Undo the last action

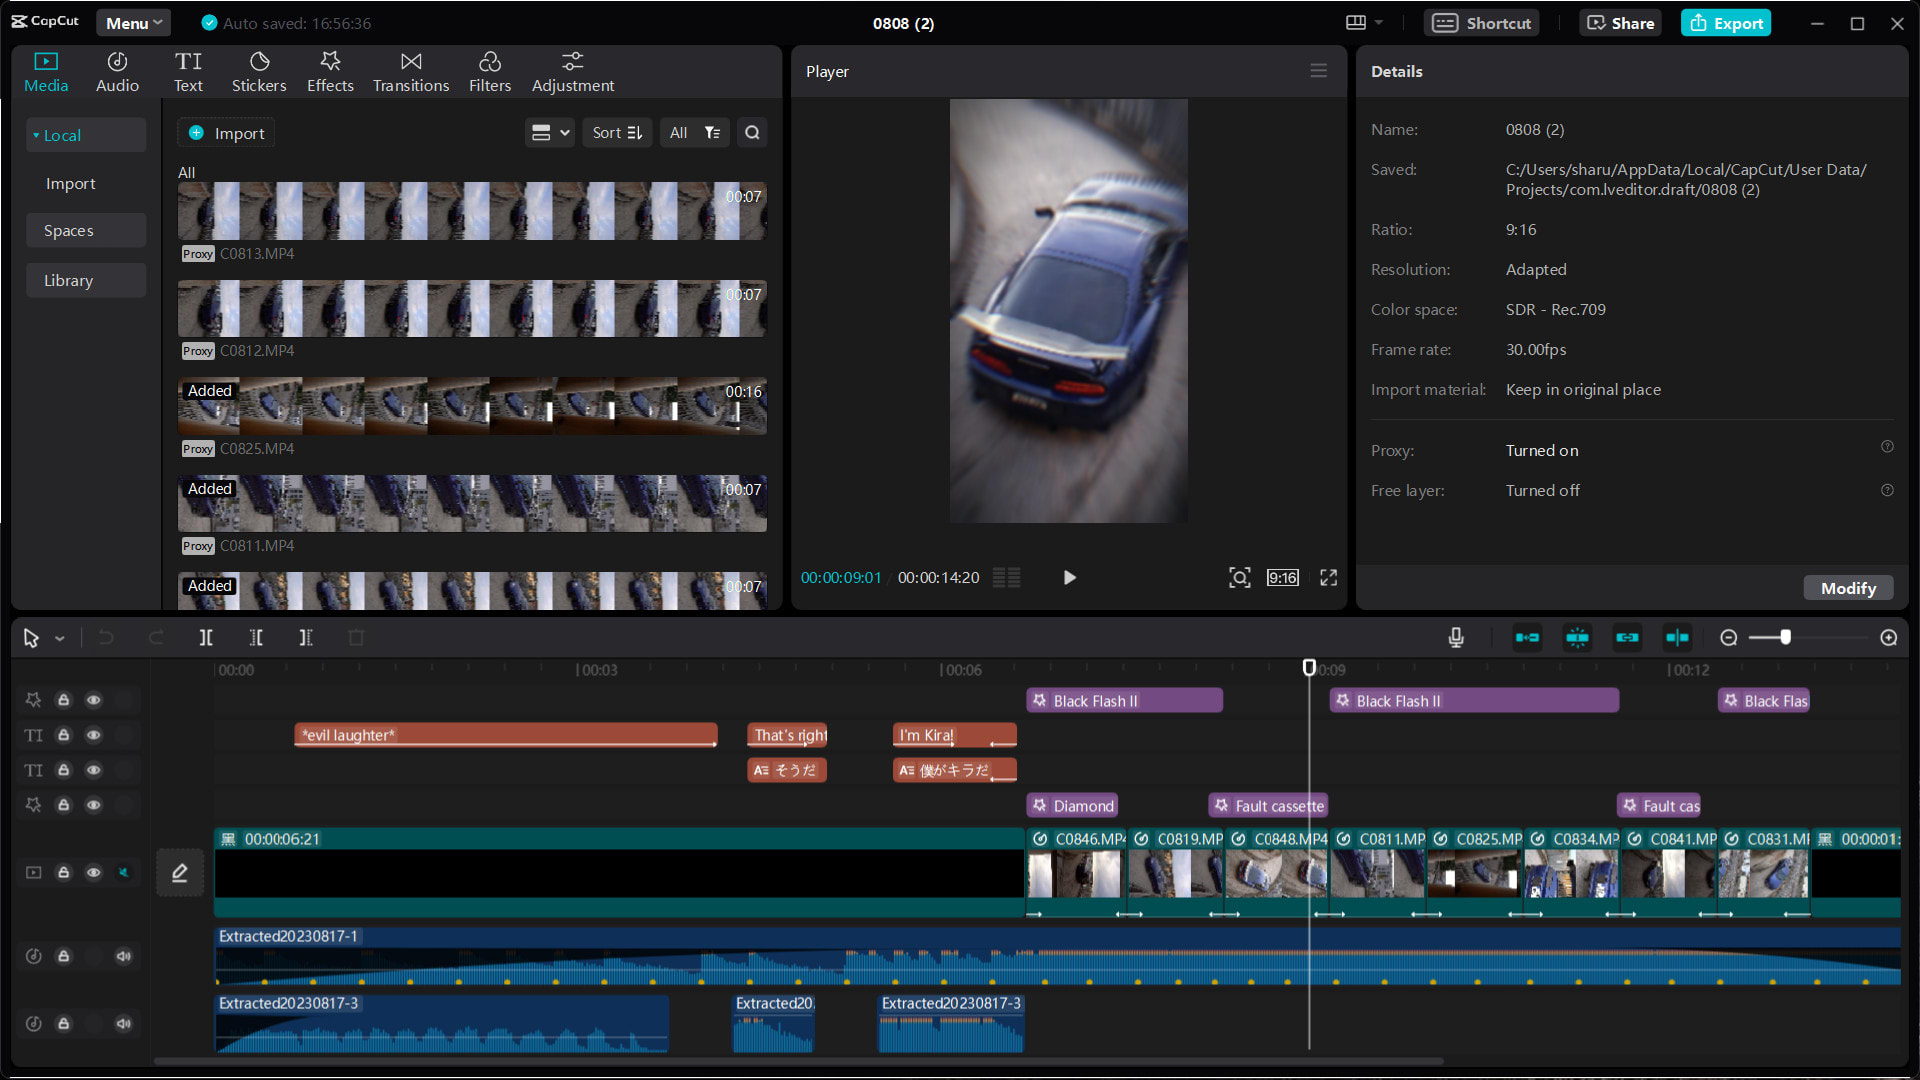(106, 638)
